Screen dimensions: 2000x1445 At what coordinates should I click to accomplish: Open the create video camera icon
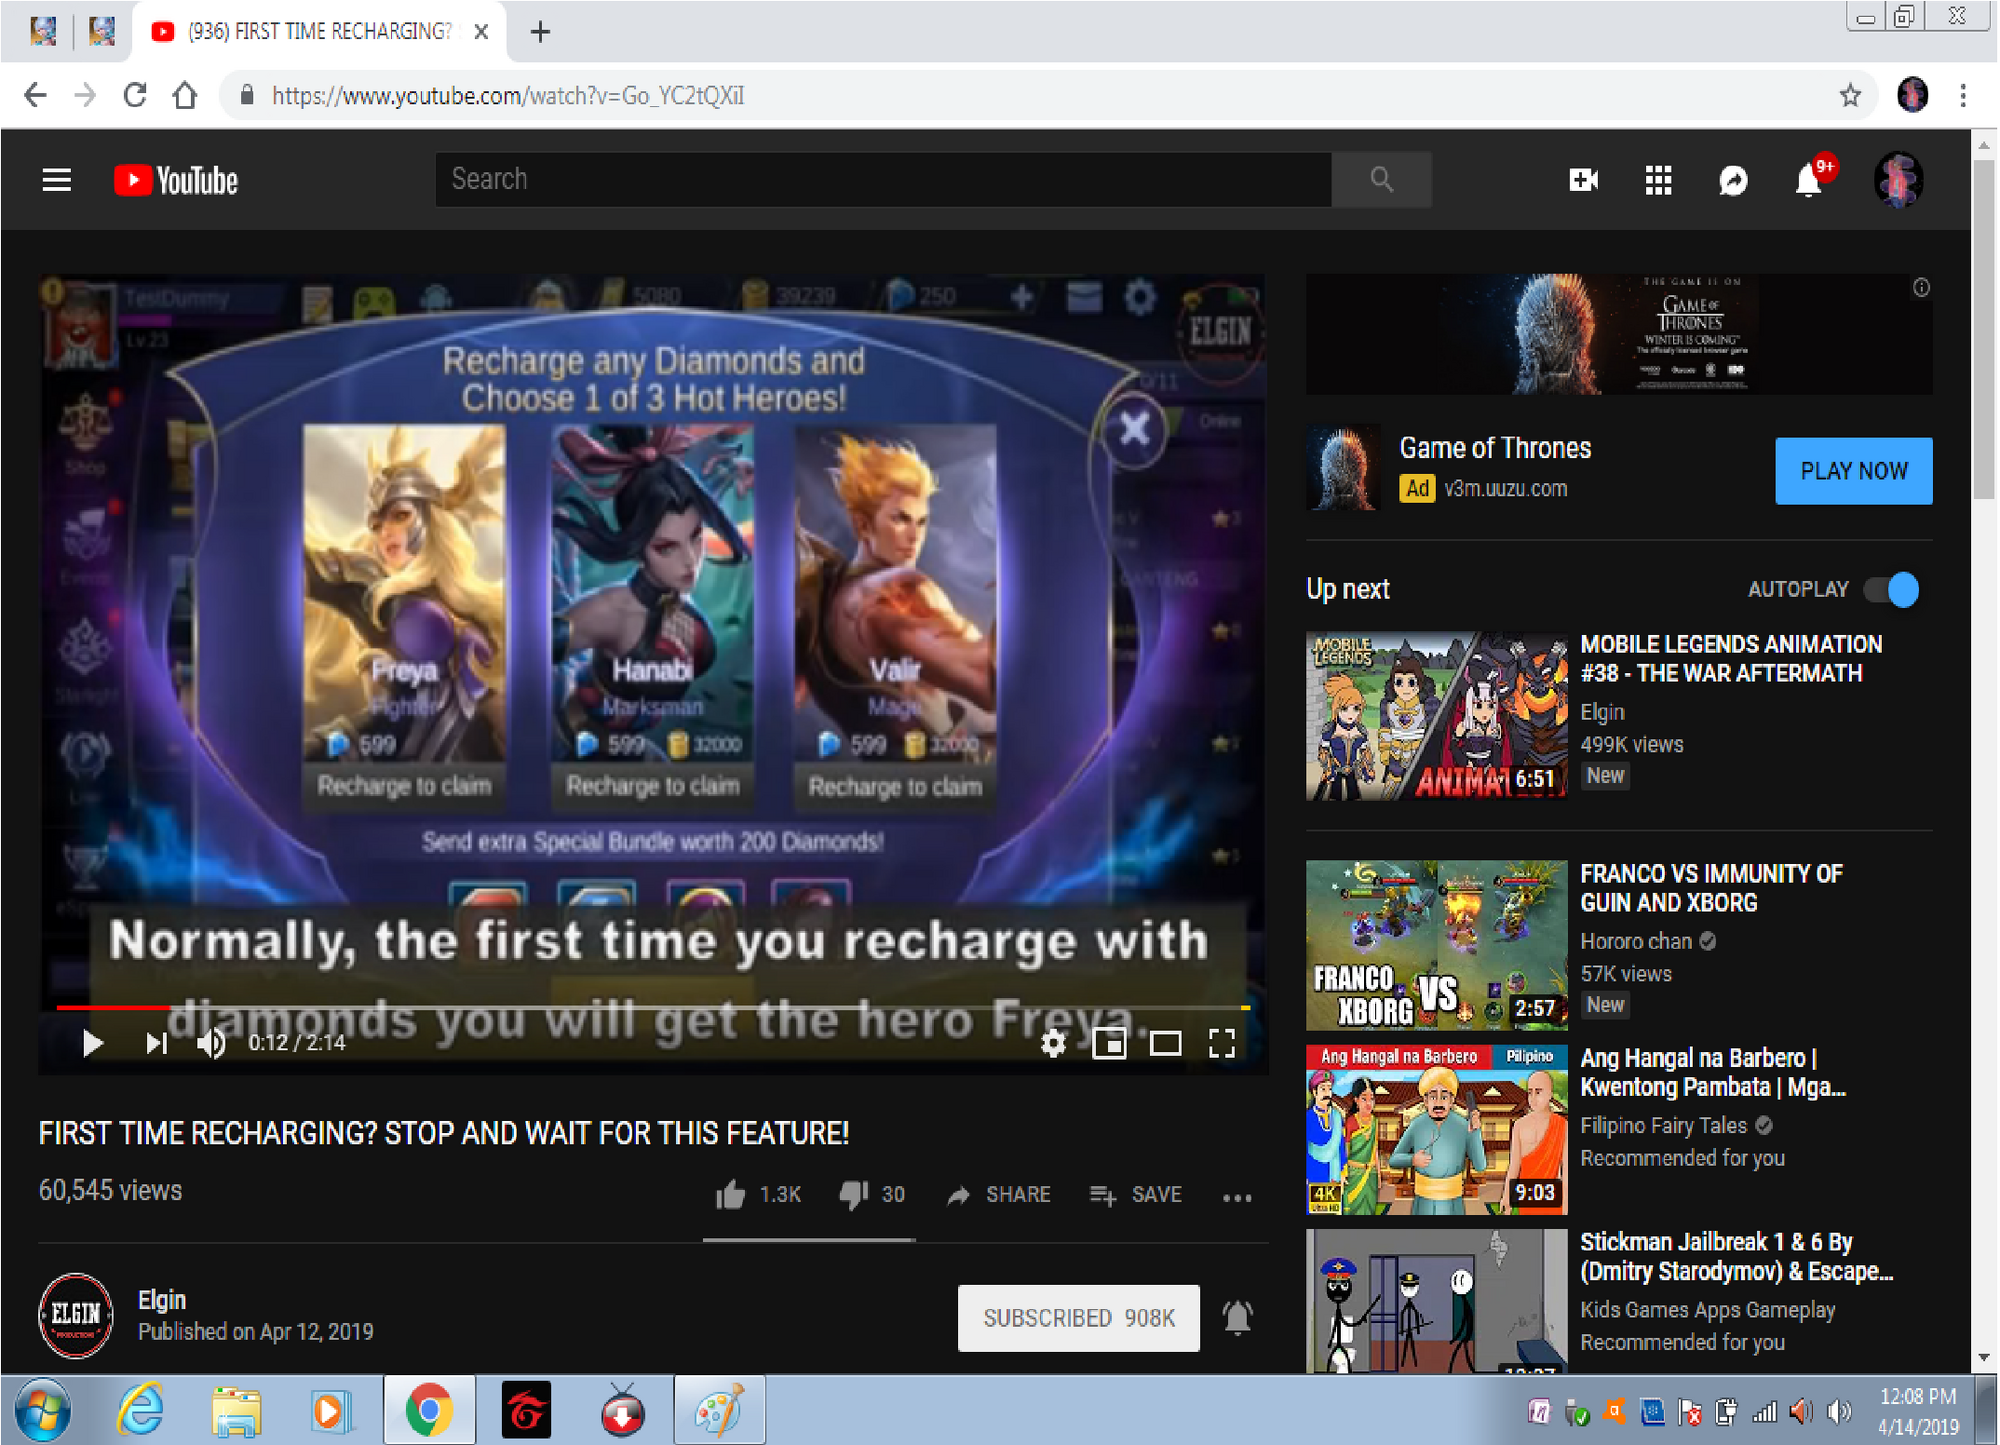1583,180
